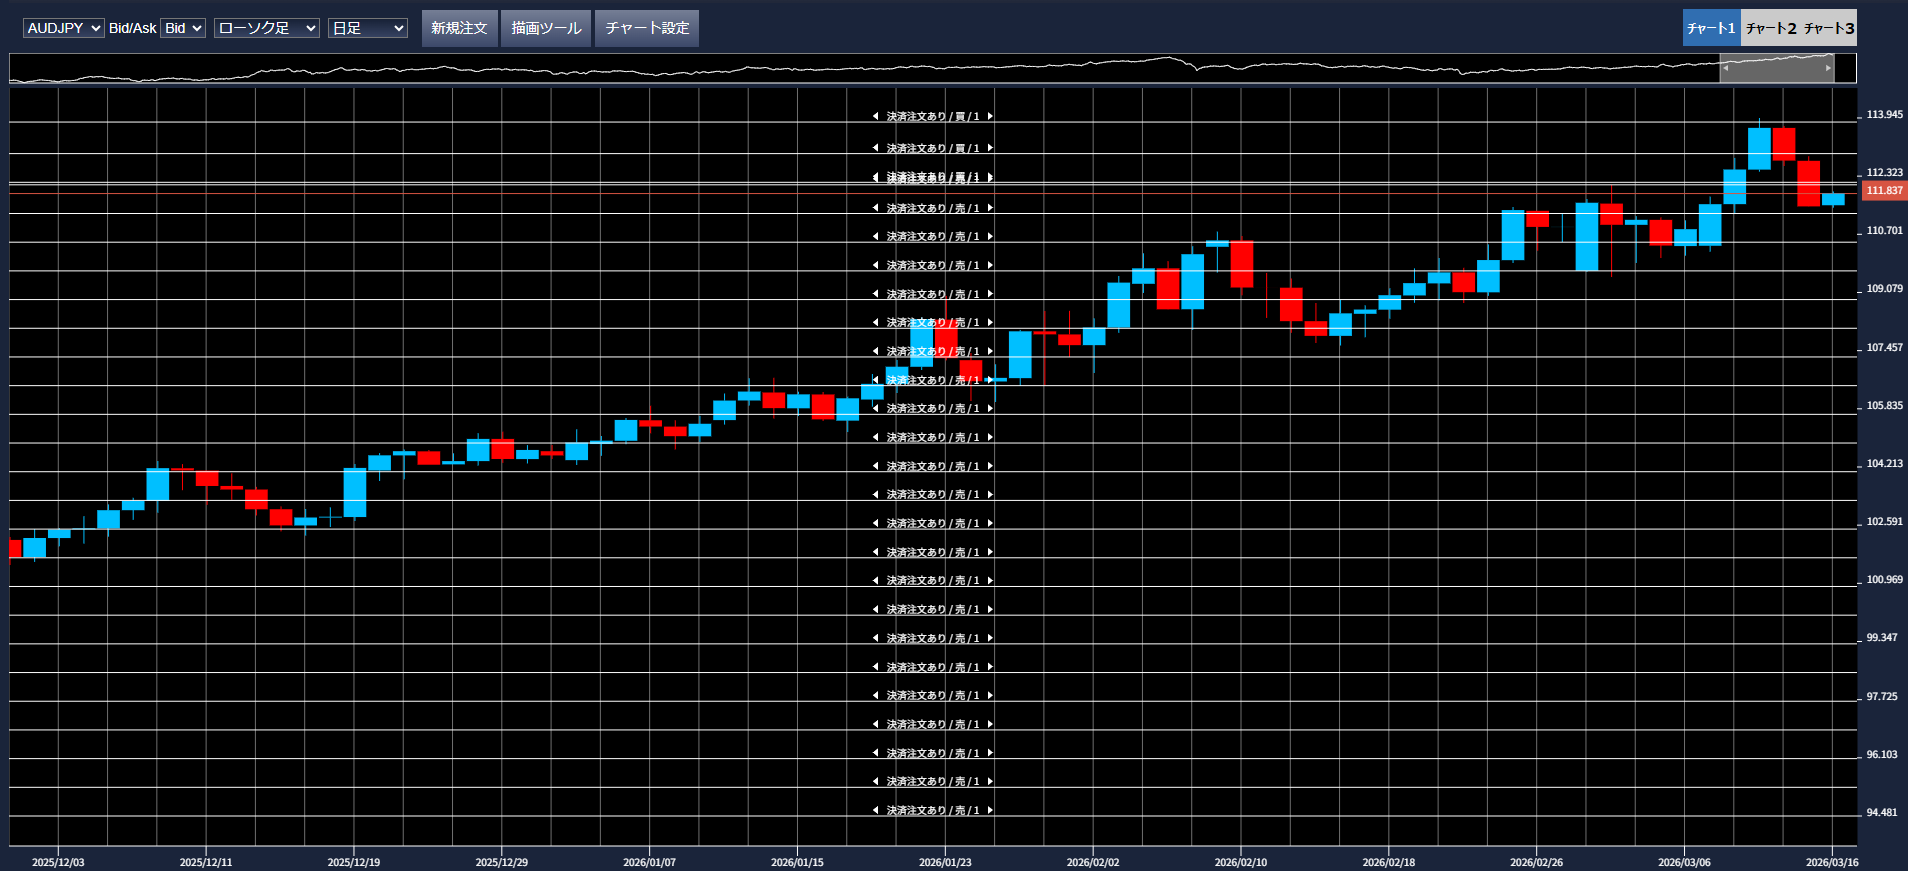Click right arrow of bottommost sell order label
The width and height of the screenshot is (1908, 871).
click(990, 811)
